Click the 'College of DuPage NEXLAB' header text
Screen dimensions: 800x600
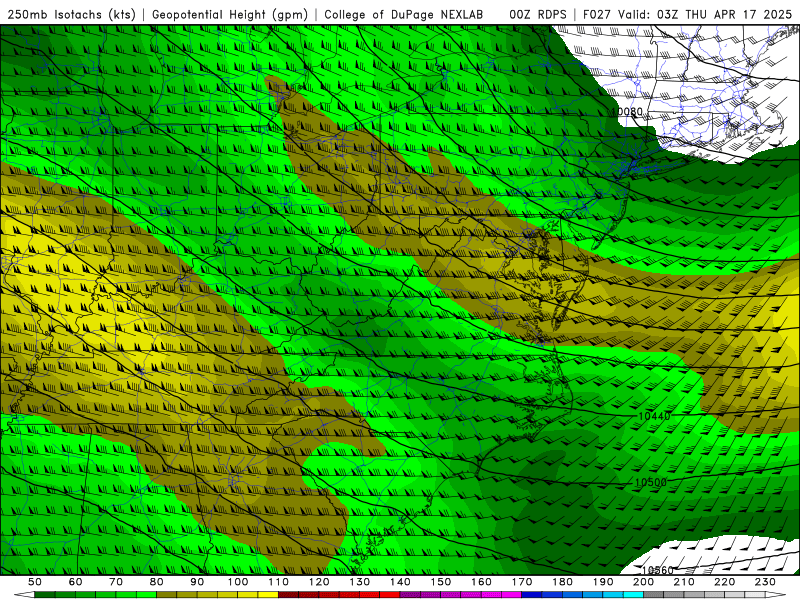(x=404, y=14)
